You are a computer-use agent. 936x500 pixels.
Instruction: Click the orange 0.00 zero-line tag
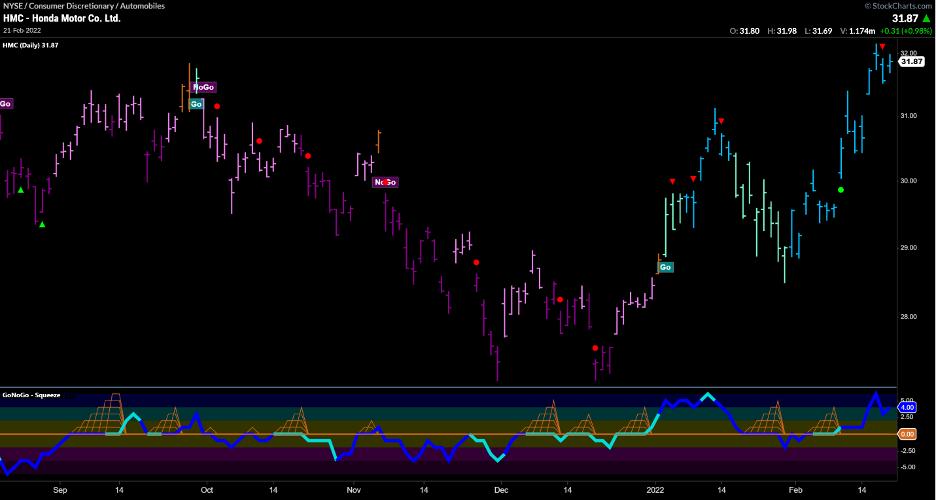[907, 434]
